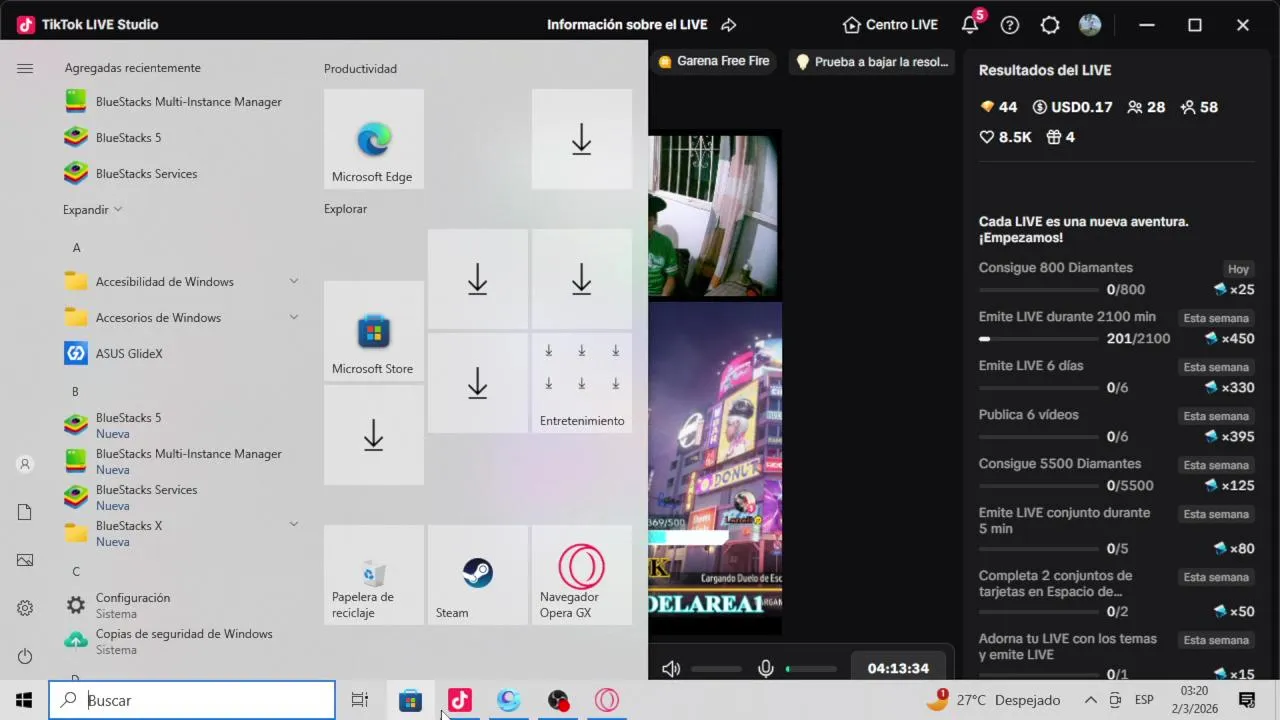Click the 201/2100 progress bar

1037,339
